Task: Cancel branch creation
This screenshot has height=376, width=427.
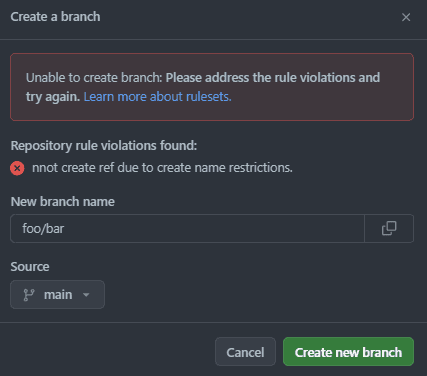Action: pyautogui.click(x=245, y=352)
